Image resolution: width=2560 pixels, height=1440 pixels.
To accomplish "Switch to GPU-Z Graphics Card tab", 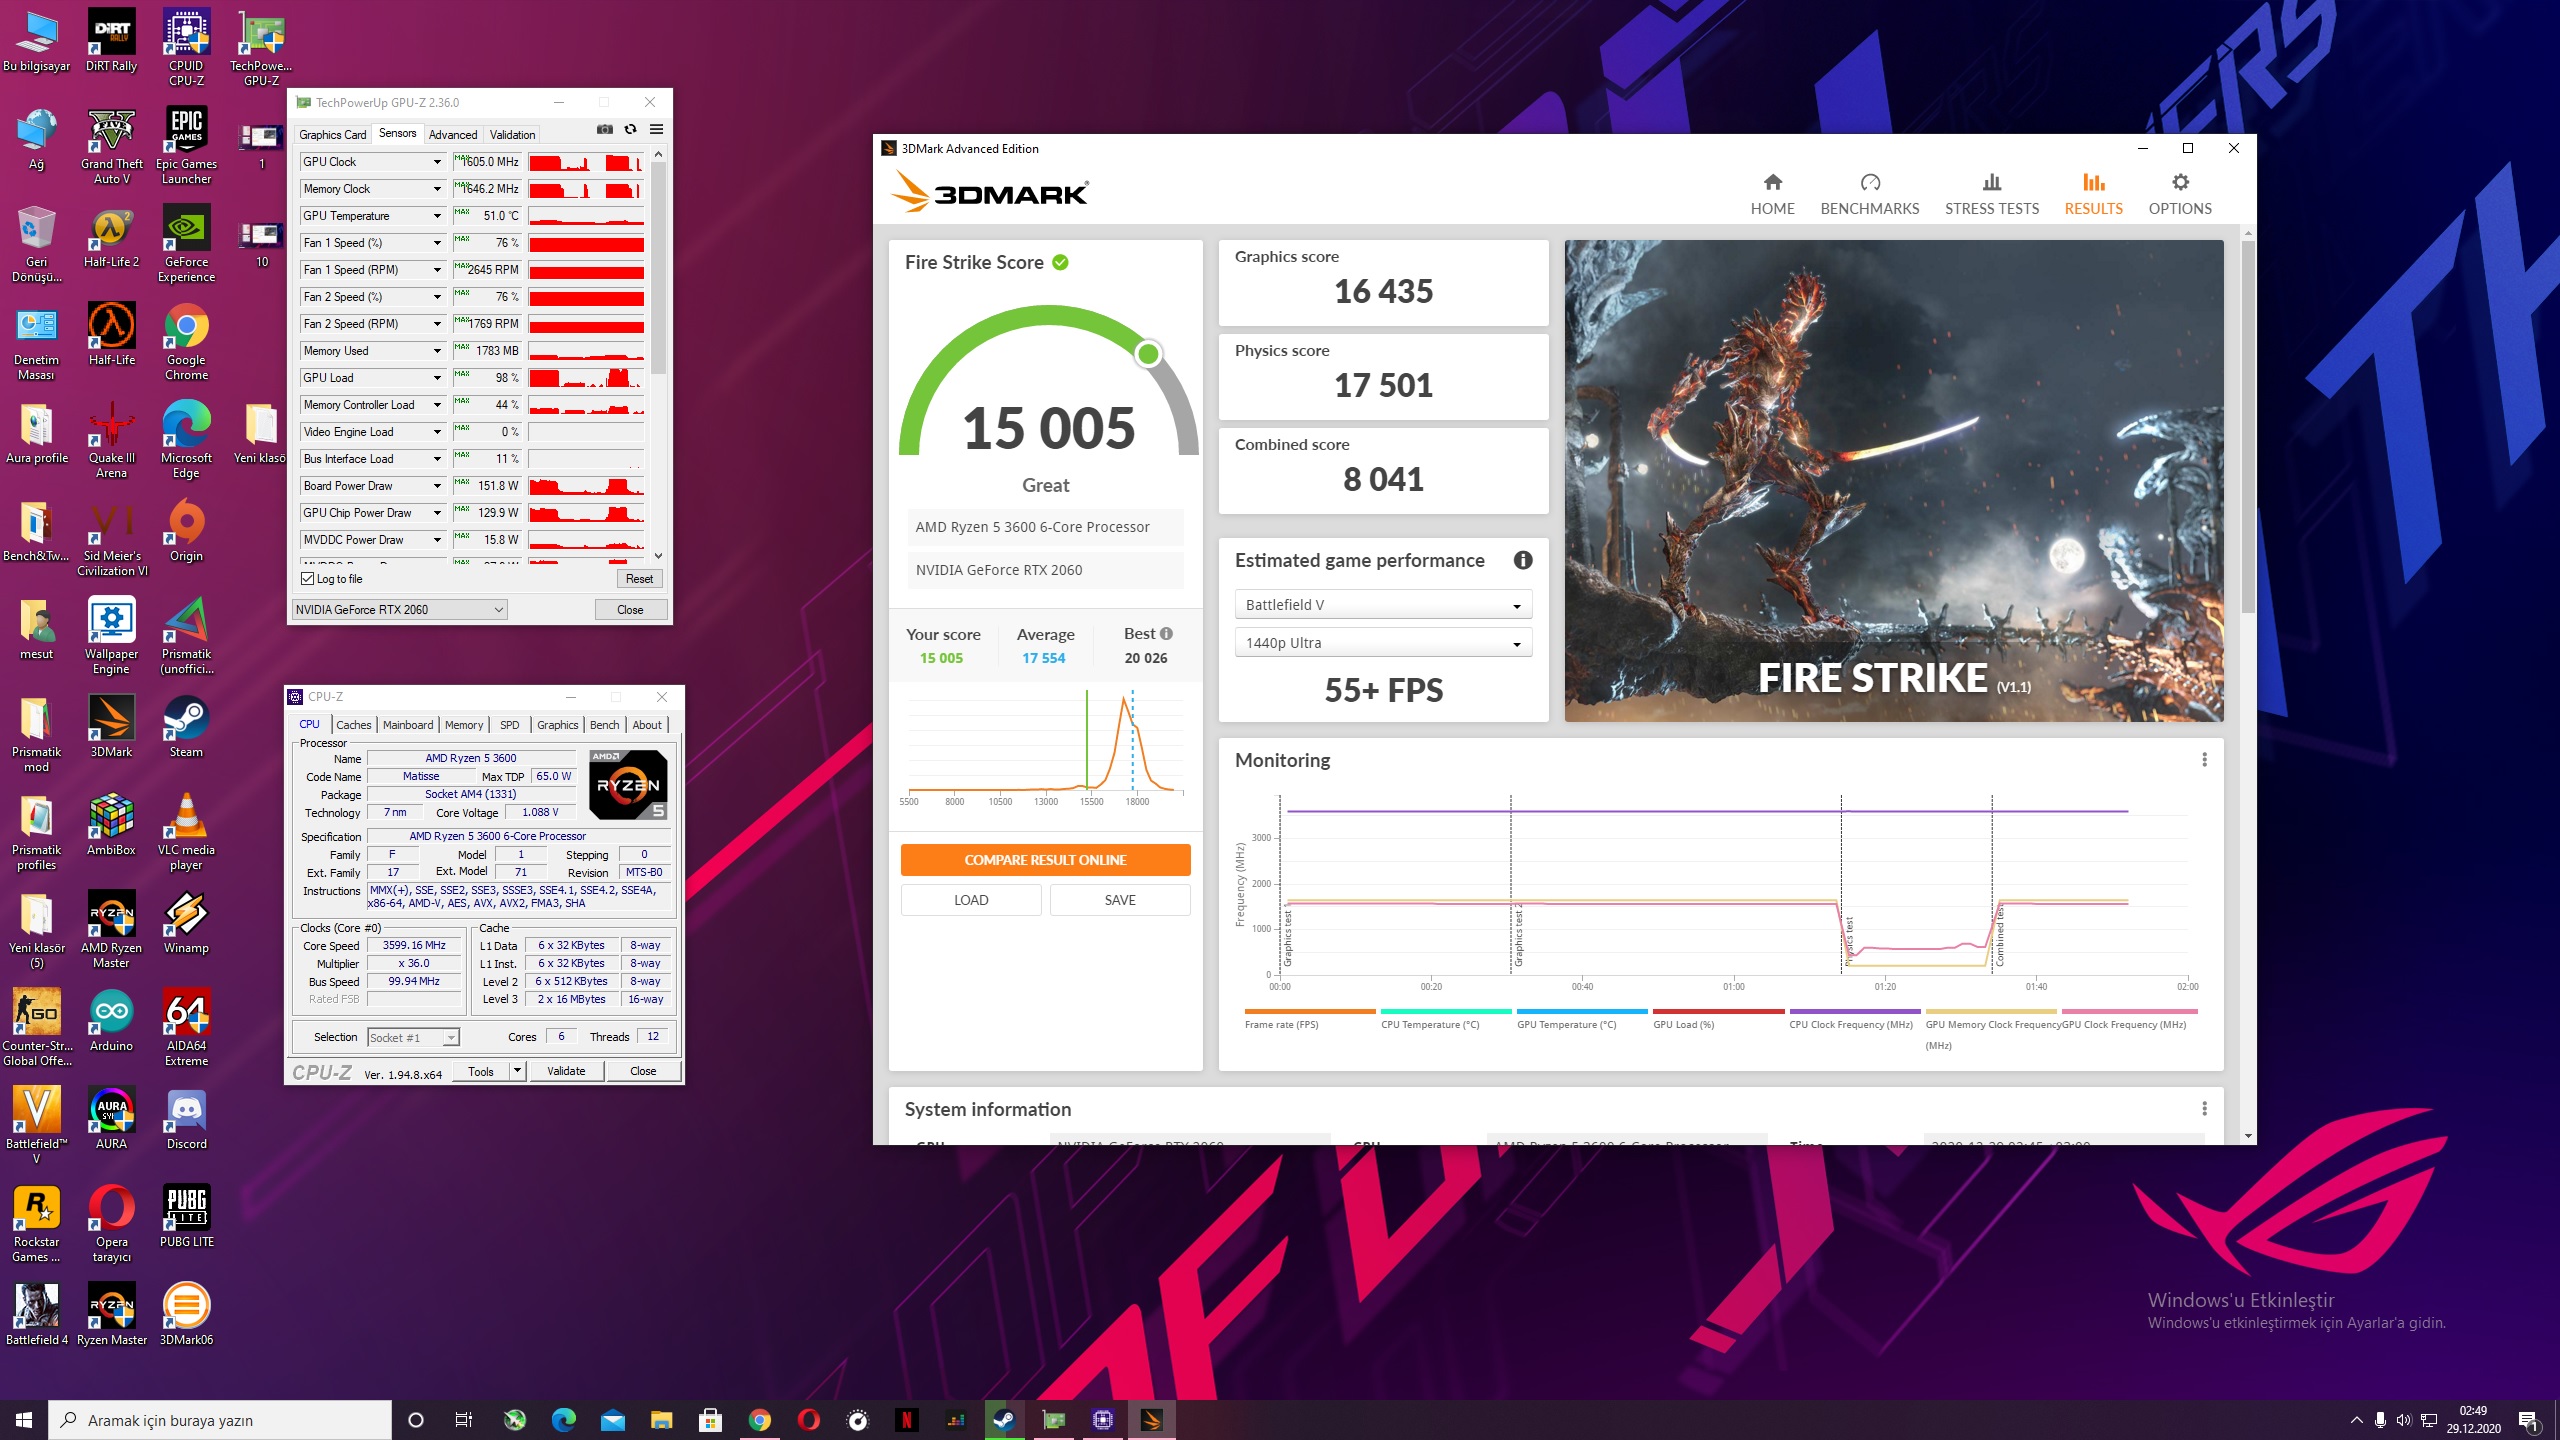I will pos(332,135).
